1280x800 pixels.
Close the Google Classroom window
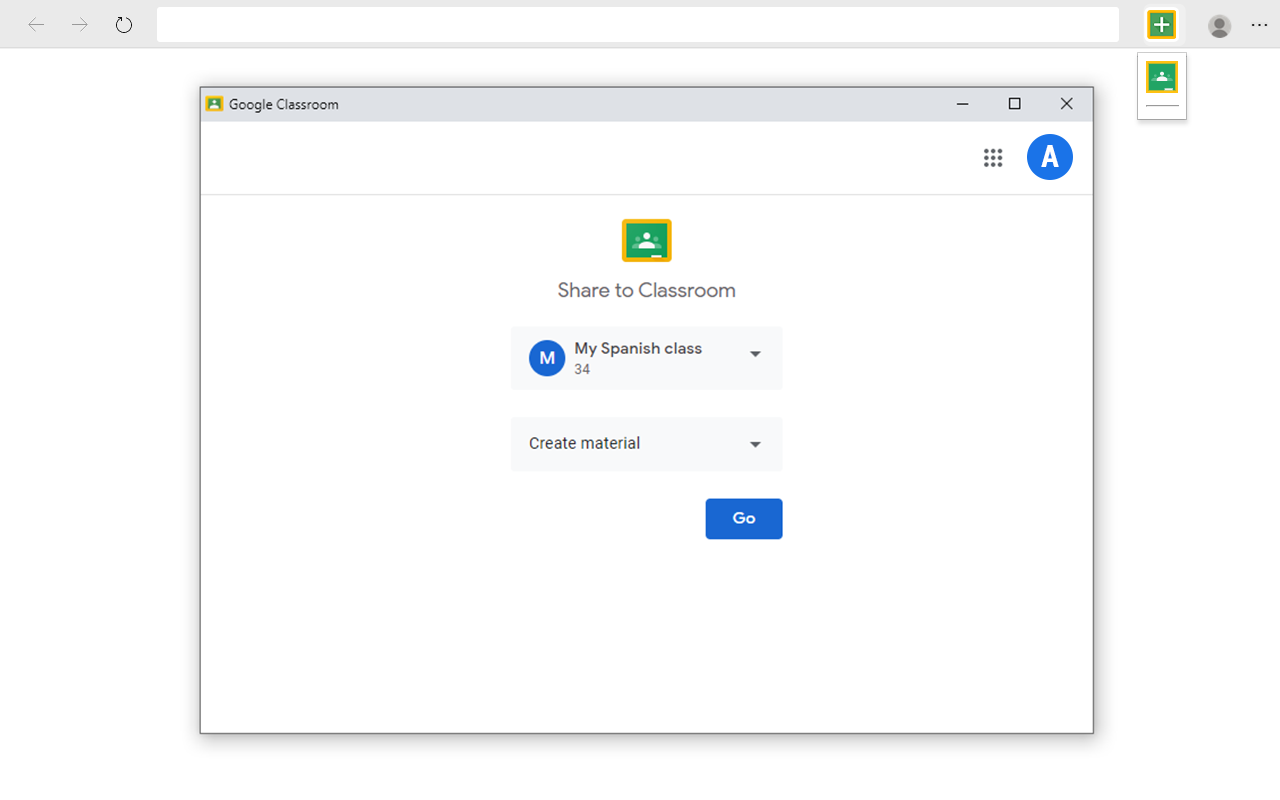(1067, 104)
